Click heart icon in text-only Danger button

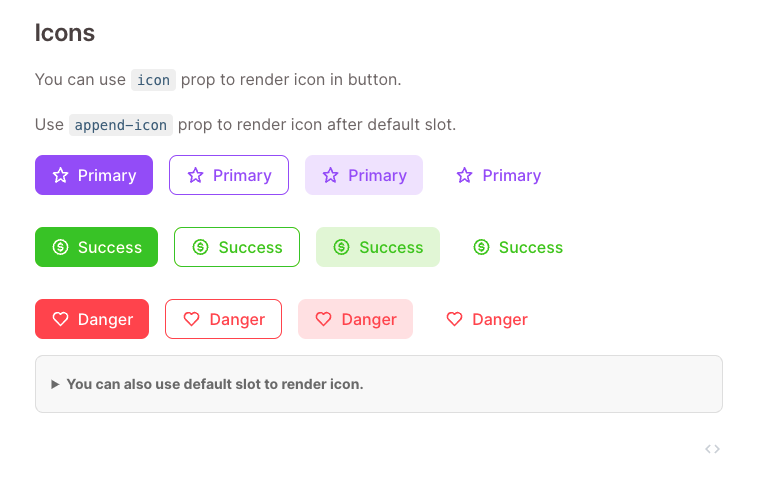click(454, 319)
